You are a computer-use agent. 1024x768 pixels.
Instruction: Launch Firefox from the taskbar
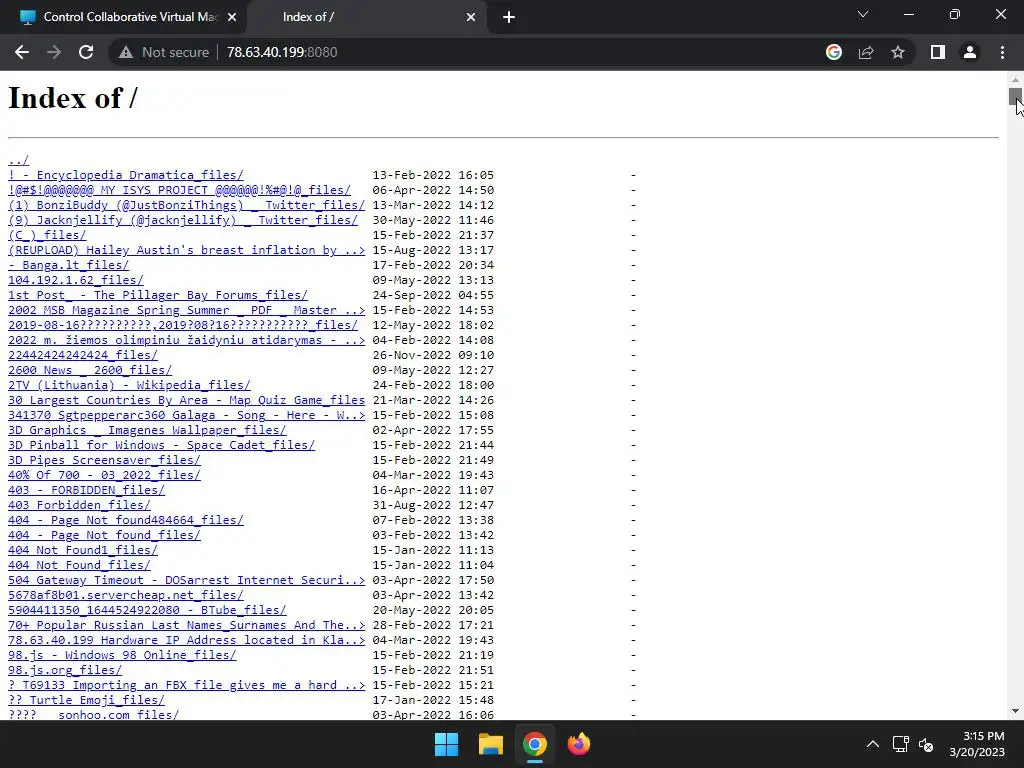[x=579, y=744]
